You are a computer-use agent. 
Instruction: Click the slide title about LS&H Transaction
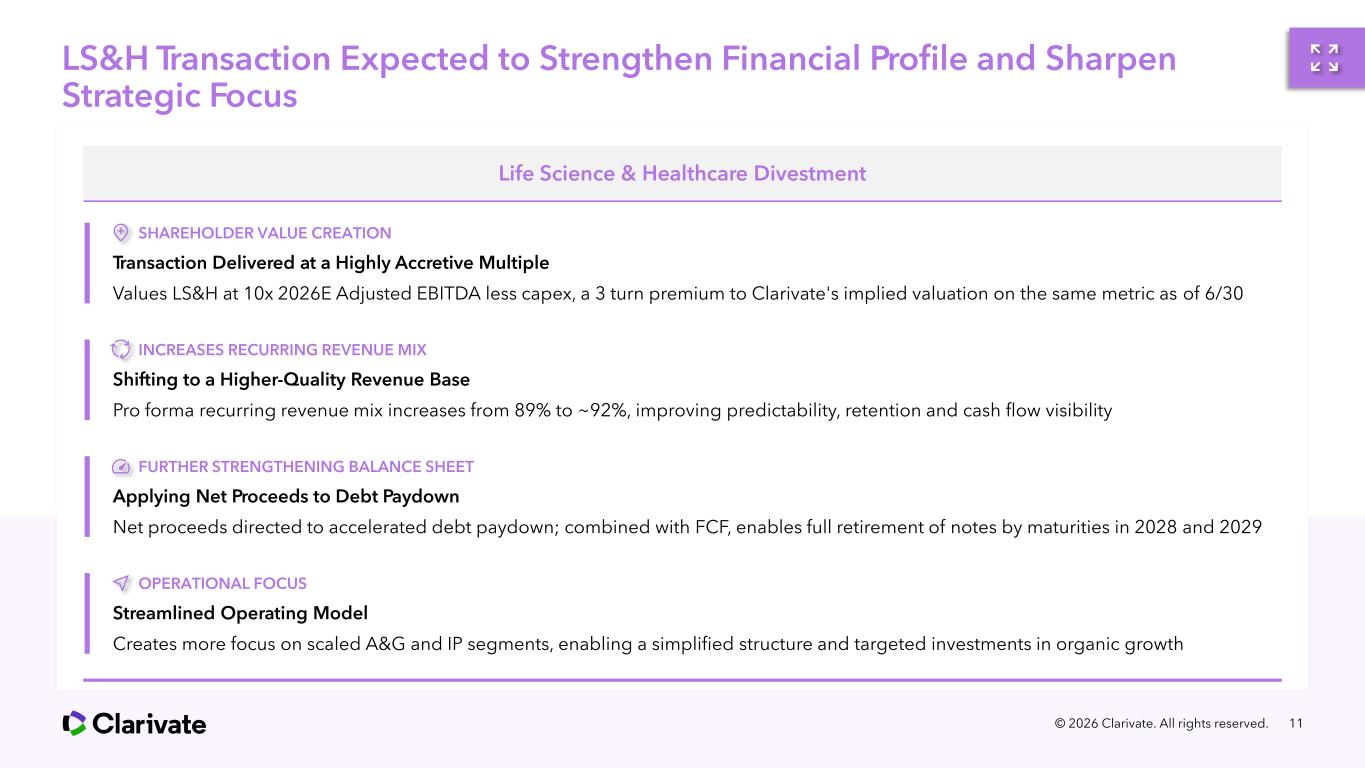pyautogui.click(x=619, y=77)
